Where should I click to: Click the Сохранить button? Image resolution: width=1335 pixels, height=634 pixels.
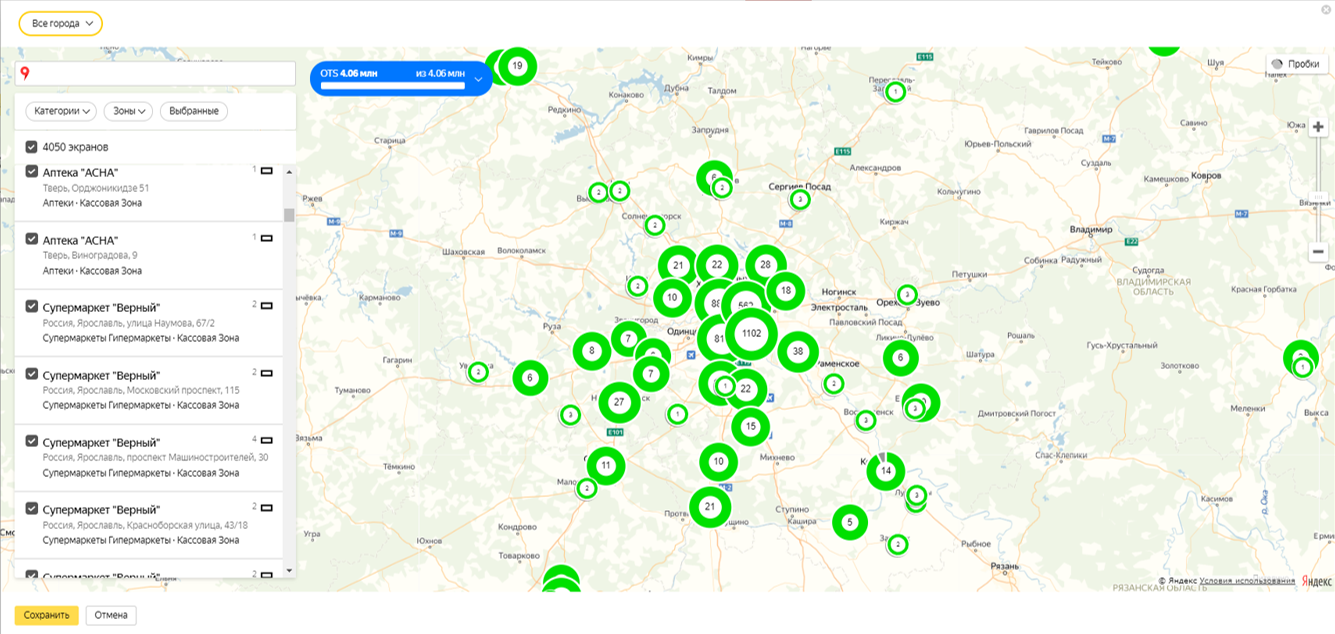coord(46,615)
